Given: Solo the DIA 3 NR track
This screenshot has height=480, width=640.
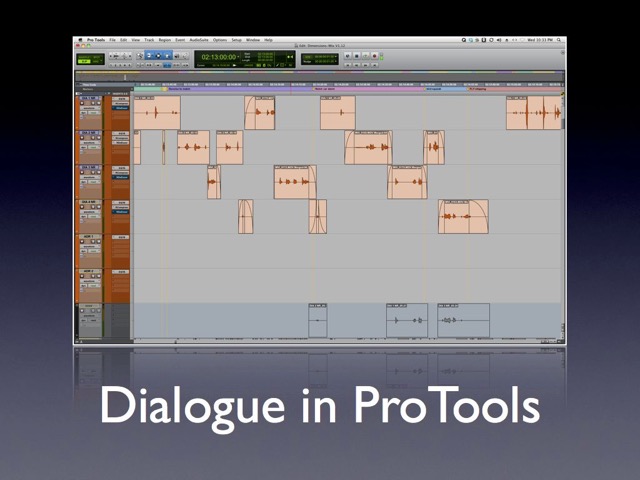Looking at the screenshot, I should click(93, 173).
